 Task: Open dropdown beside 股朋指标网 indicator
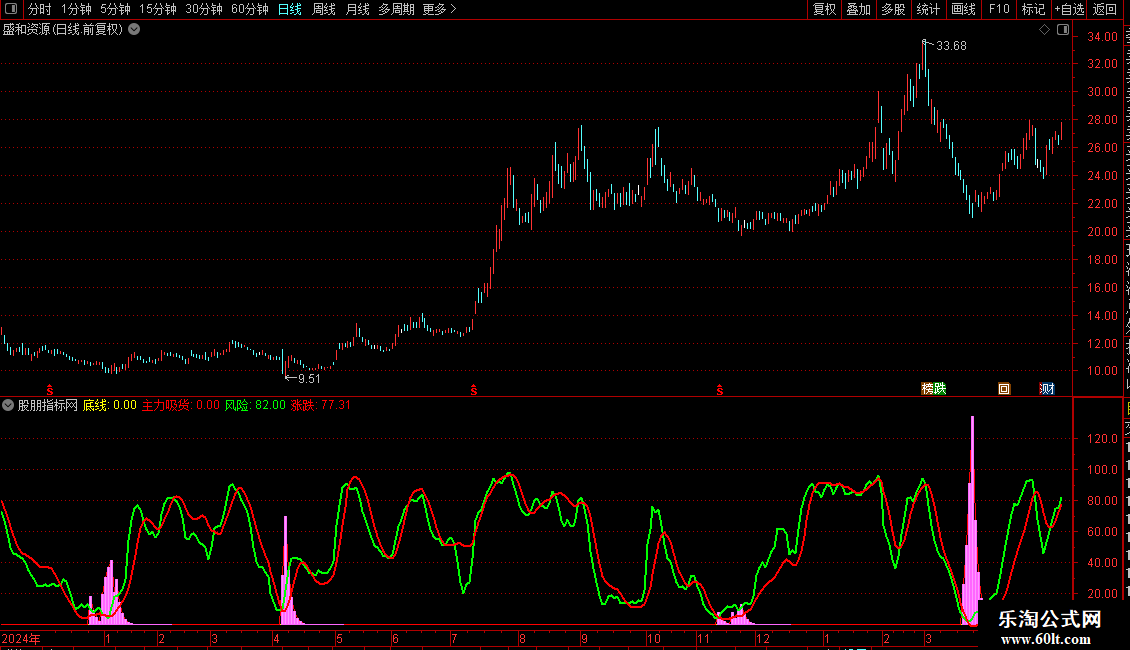coord(8,405)
